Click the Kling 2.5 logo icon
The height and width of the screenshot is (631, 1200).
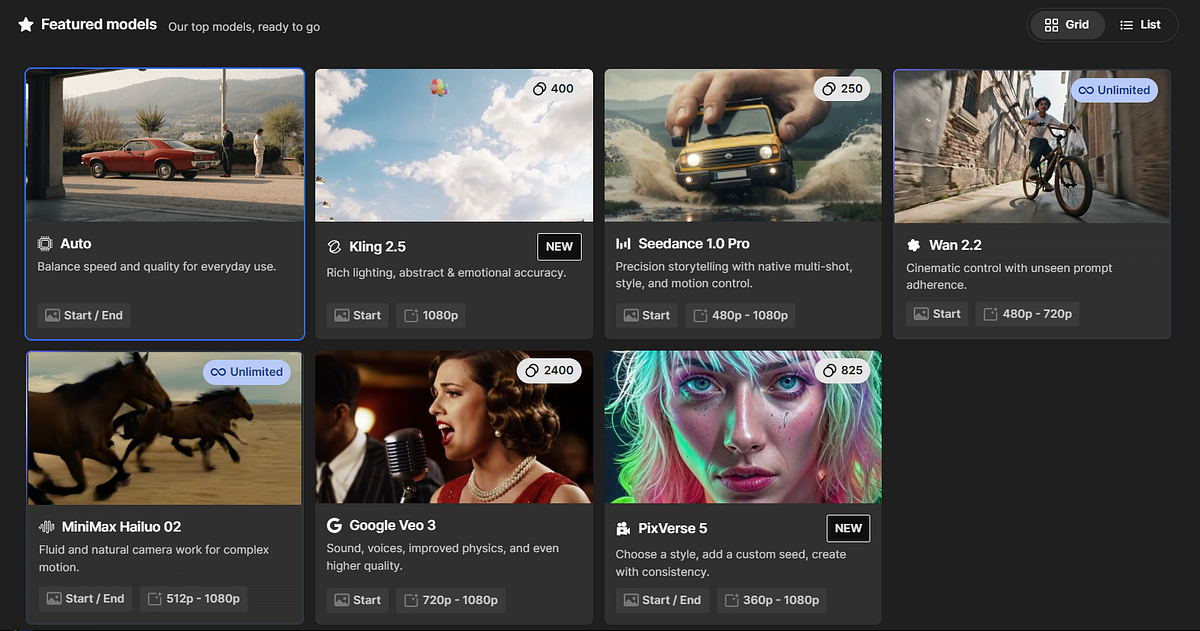[x=334, y=247]
